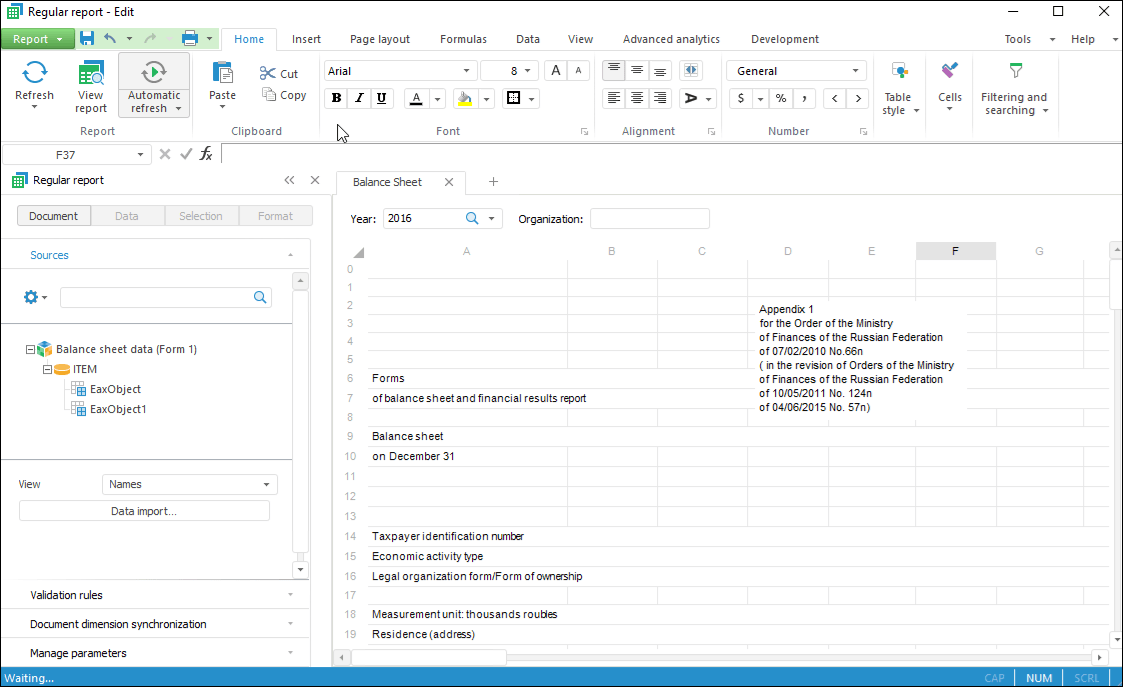
Task: Click the insert function fx icon
Action: (206, 154)
